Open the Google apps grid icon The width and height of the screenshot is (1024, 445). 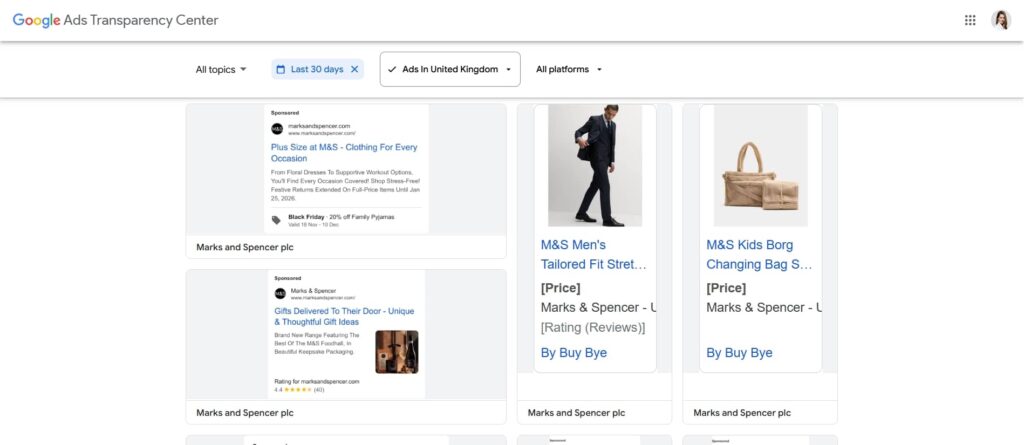coord(970,20)
